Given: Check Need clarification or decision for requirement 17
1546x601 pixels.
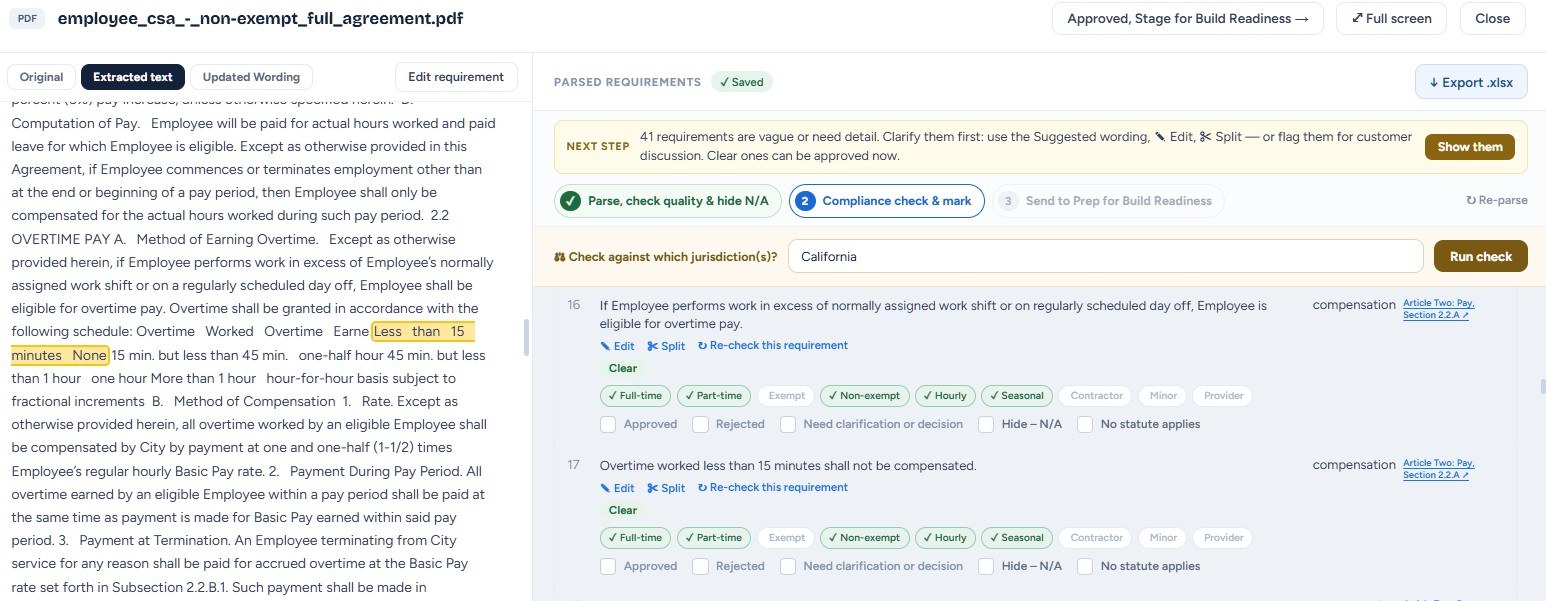Looking at the screenshot, I should (788, 566).
